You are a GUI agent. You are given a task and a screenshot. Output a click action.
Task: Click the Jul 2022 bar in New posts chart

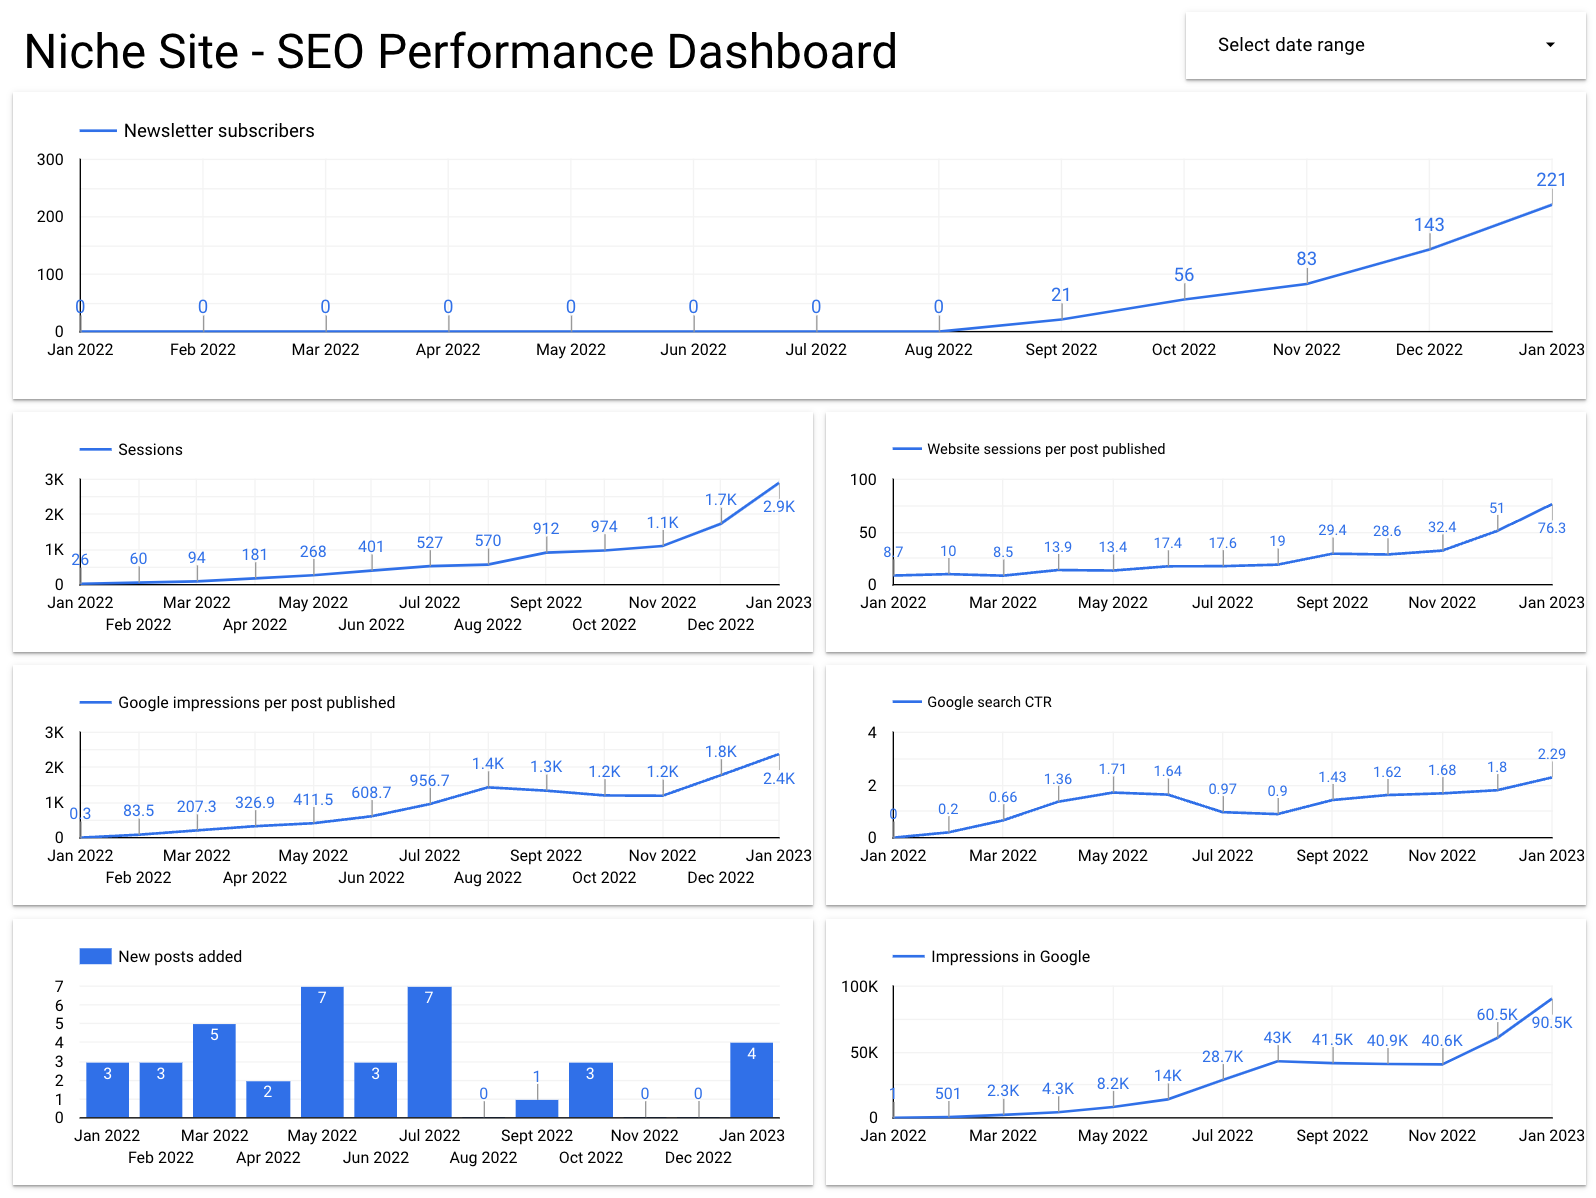[429, 1052]
